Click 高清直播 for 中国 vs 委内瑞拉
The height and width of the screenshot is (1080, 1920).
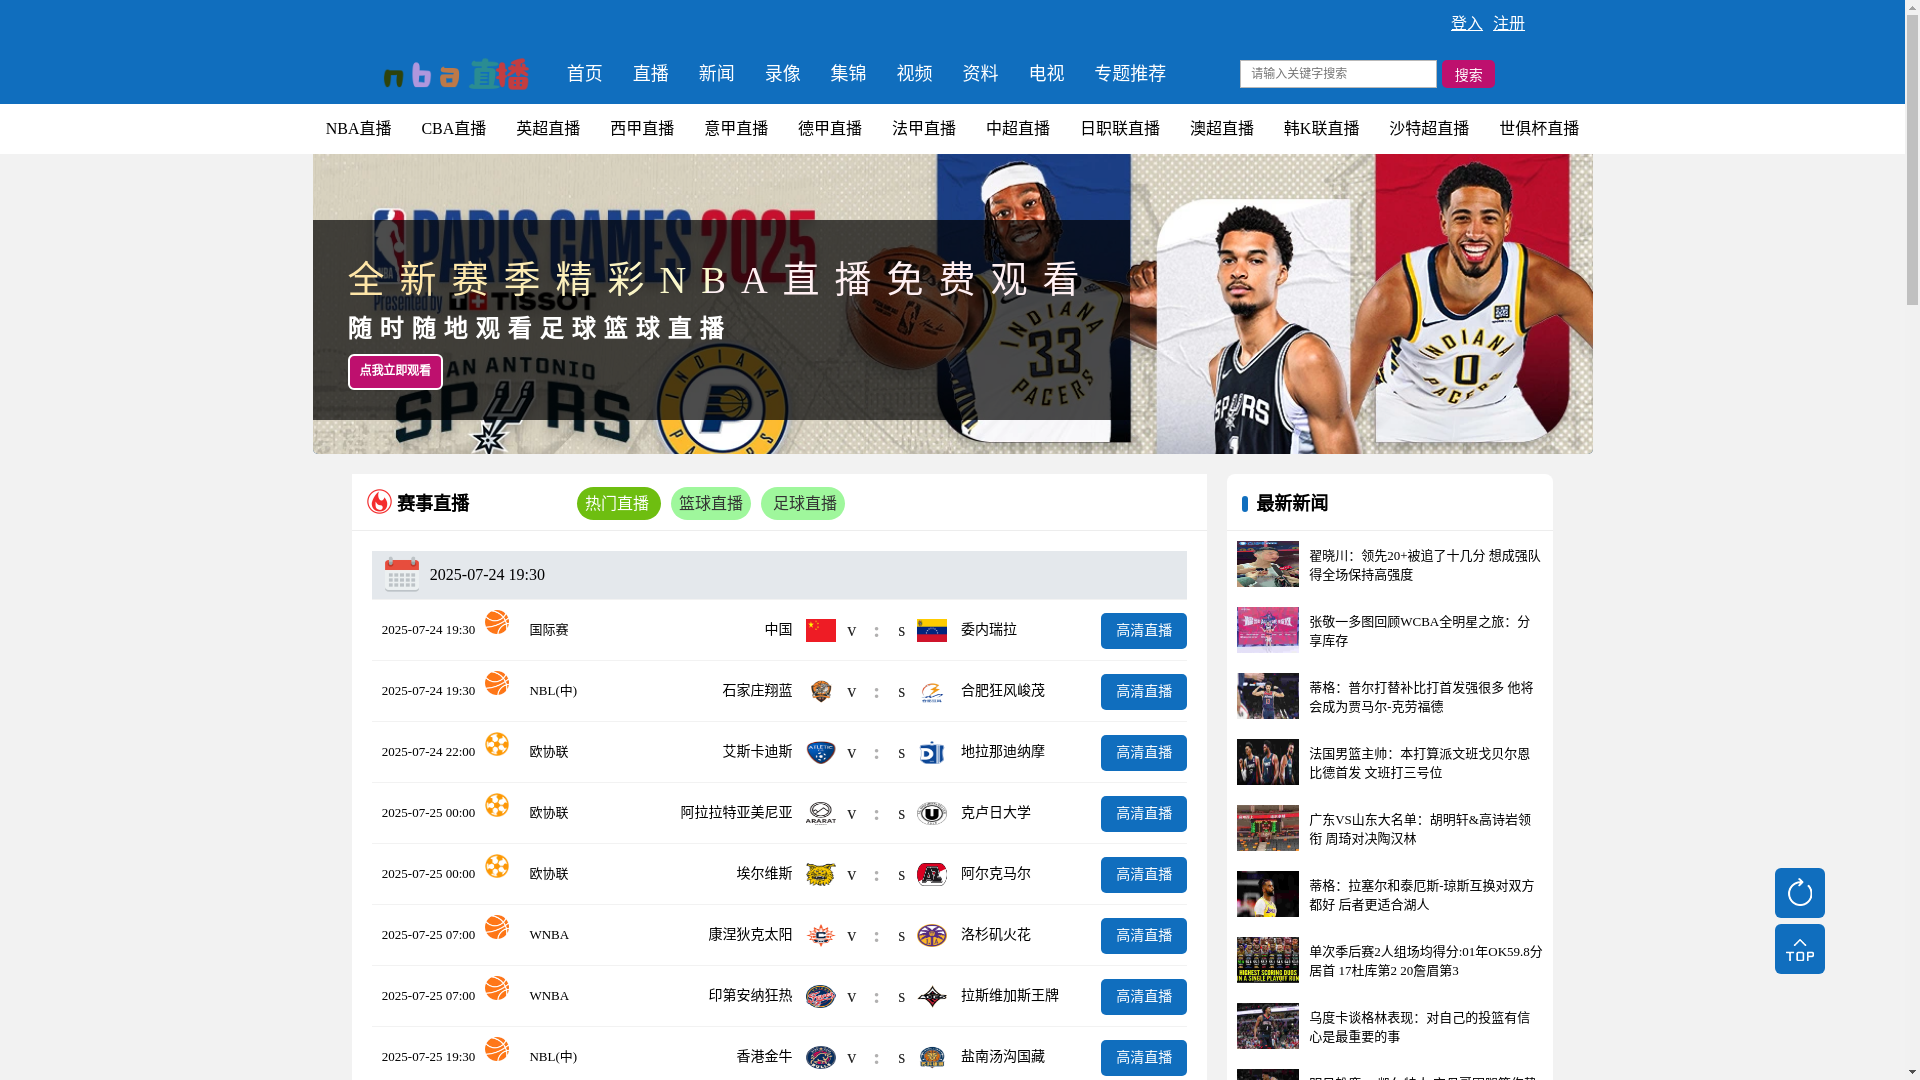click(x=1144, y=631)
